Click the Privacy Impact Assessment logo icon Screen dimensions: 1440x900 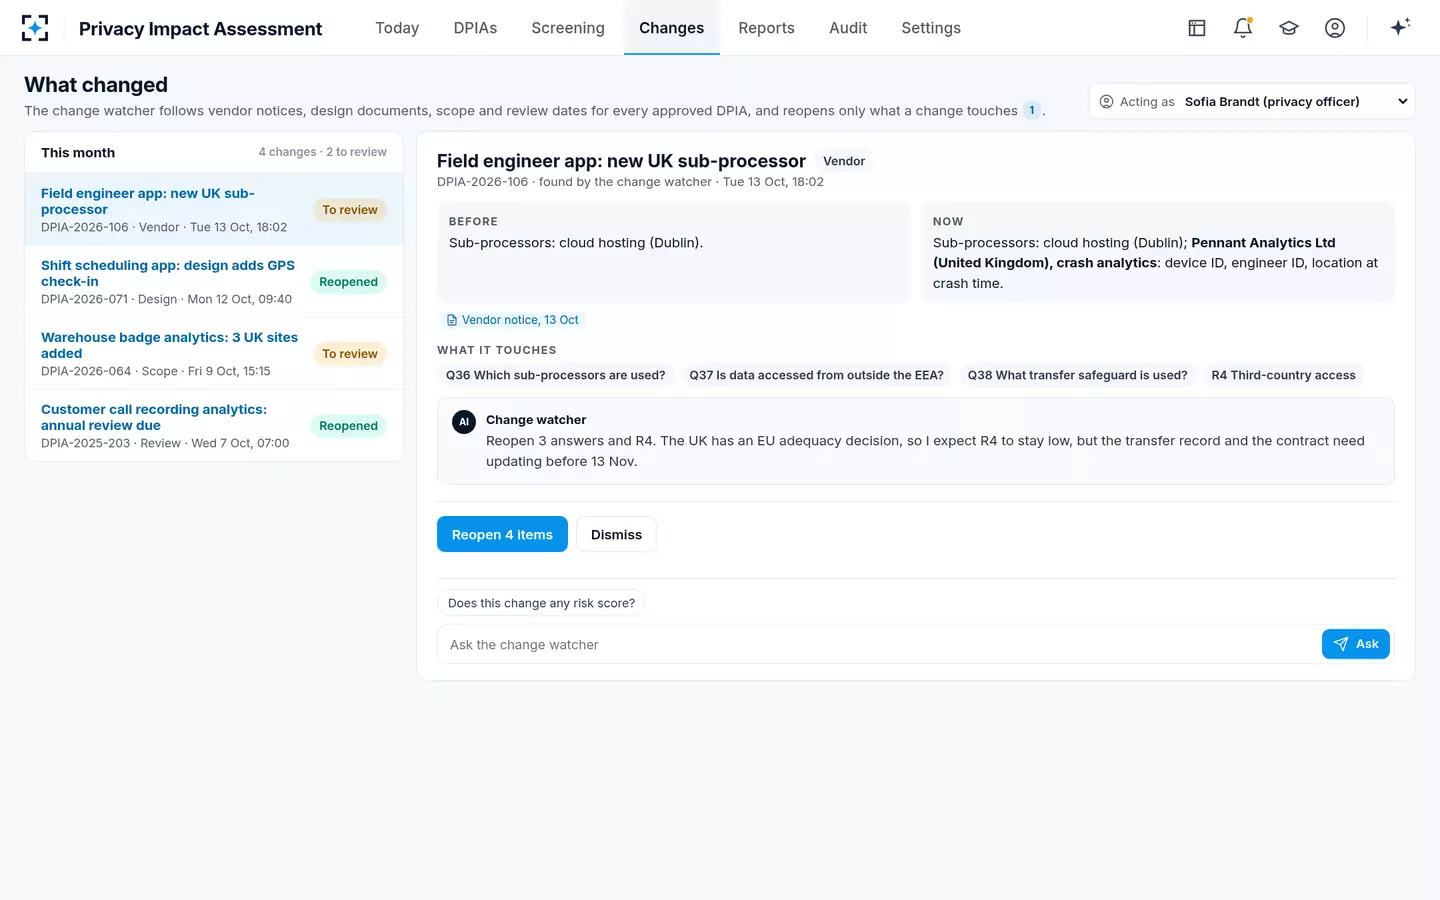click(x=35, y=28)
